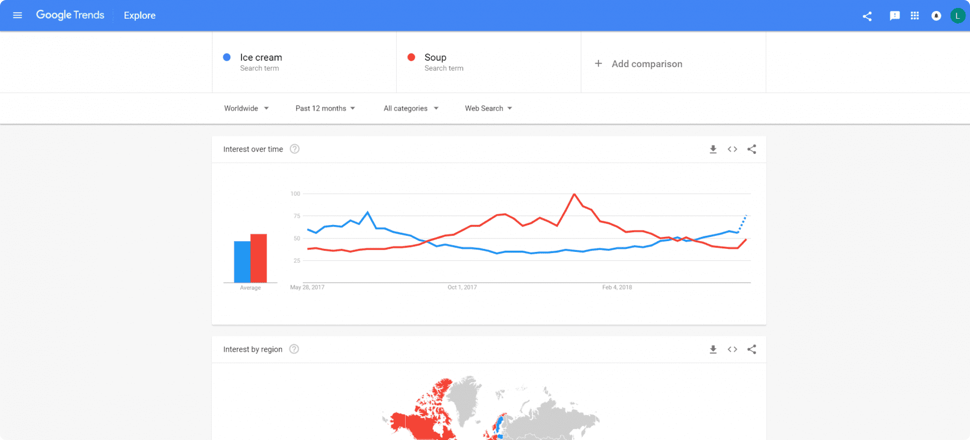Open help for Interest by region
The image size is (970, 440).
294,349
